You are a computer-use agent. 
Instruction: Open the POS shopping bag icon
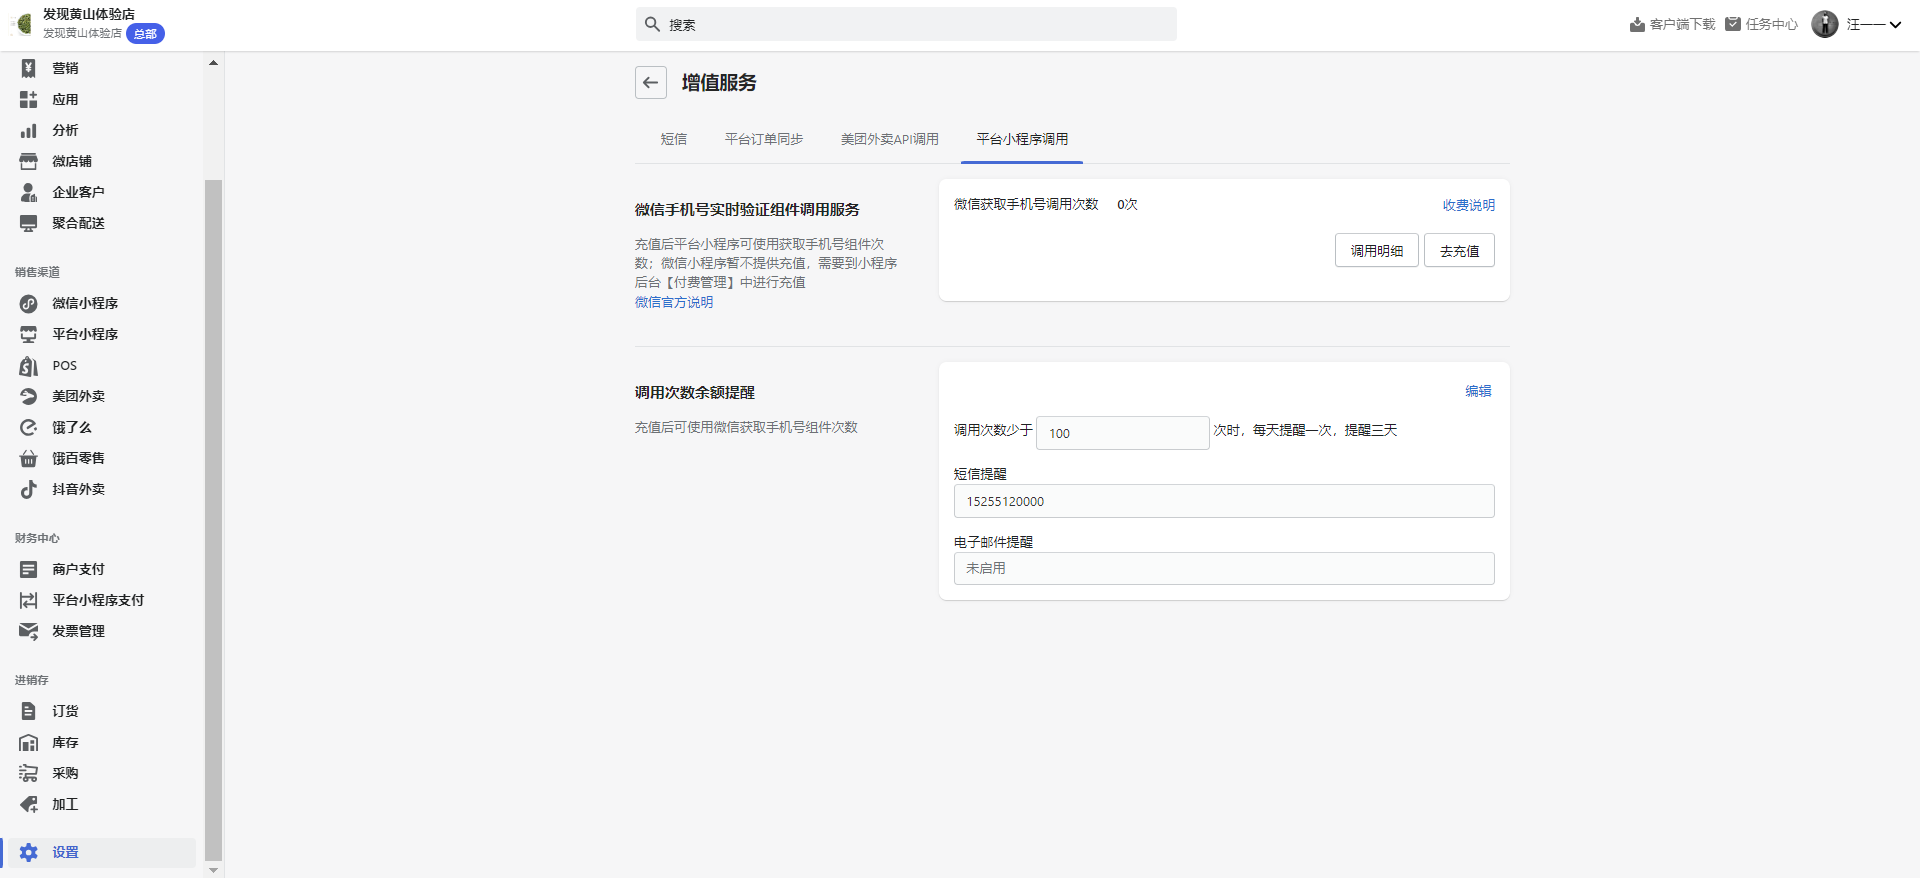point(29,365)
